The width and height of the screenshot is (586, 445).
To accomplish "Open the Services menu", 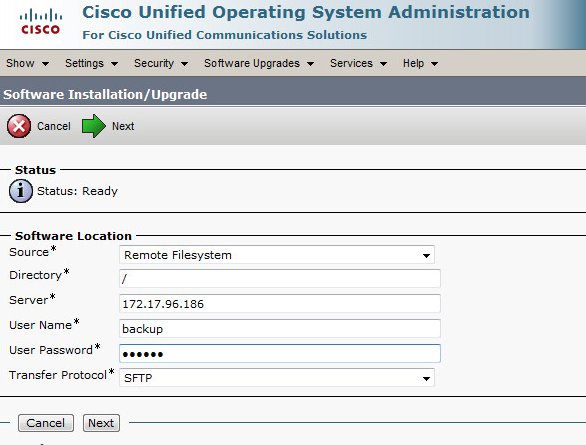I will [x=358, y=64].
